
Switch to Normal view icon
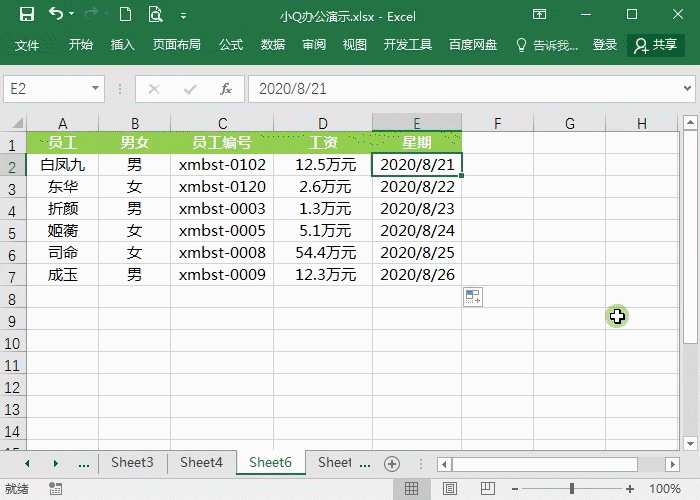point(411,488)
